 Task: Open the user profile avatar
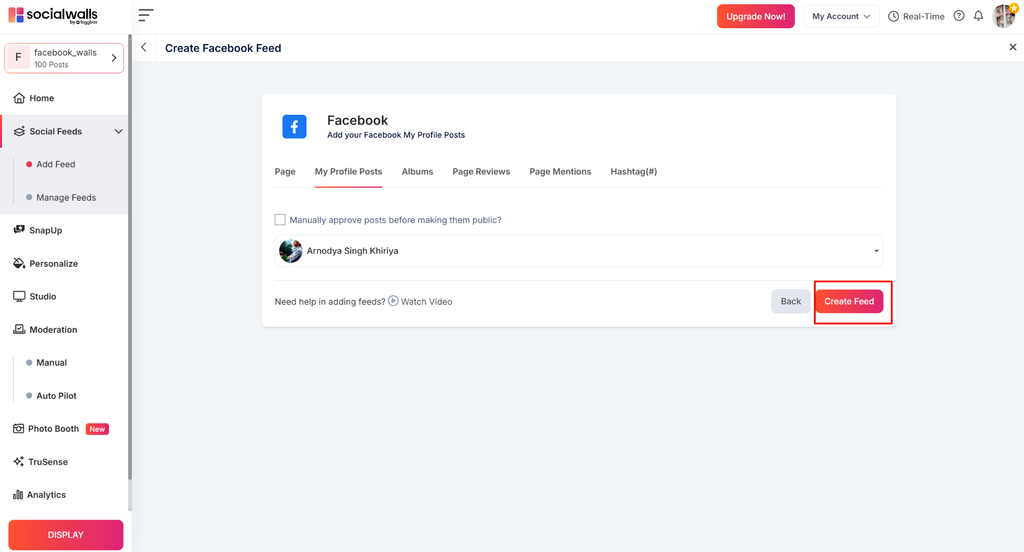pyautogui.click(x=1004, y=16)
